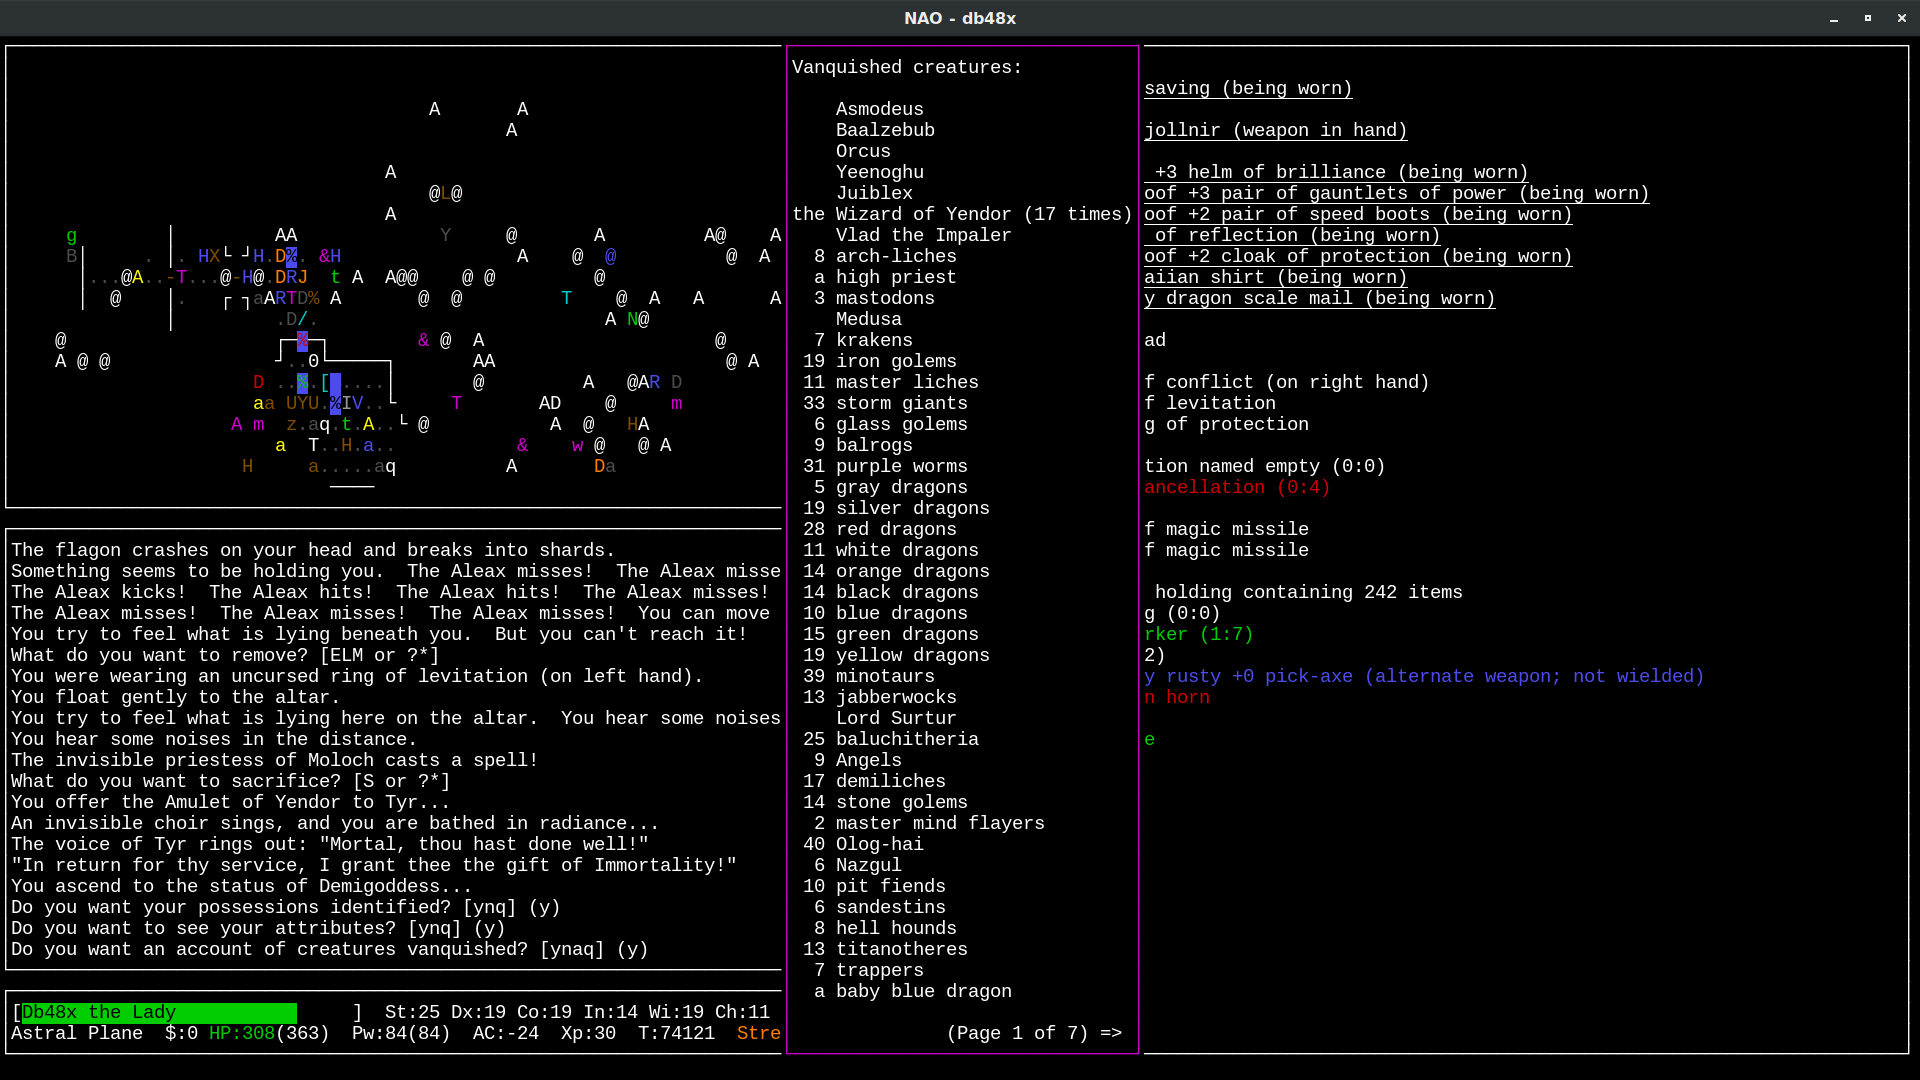This screenshot has width=1920, height=1080.
Task: Click the '7 krakens' row
Action: point(863,340)
